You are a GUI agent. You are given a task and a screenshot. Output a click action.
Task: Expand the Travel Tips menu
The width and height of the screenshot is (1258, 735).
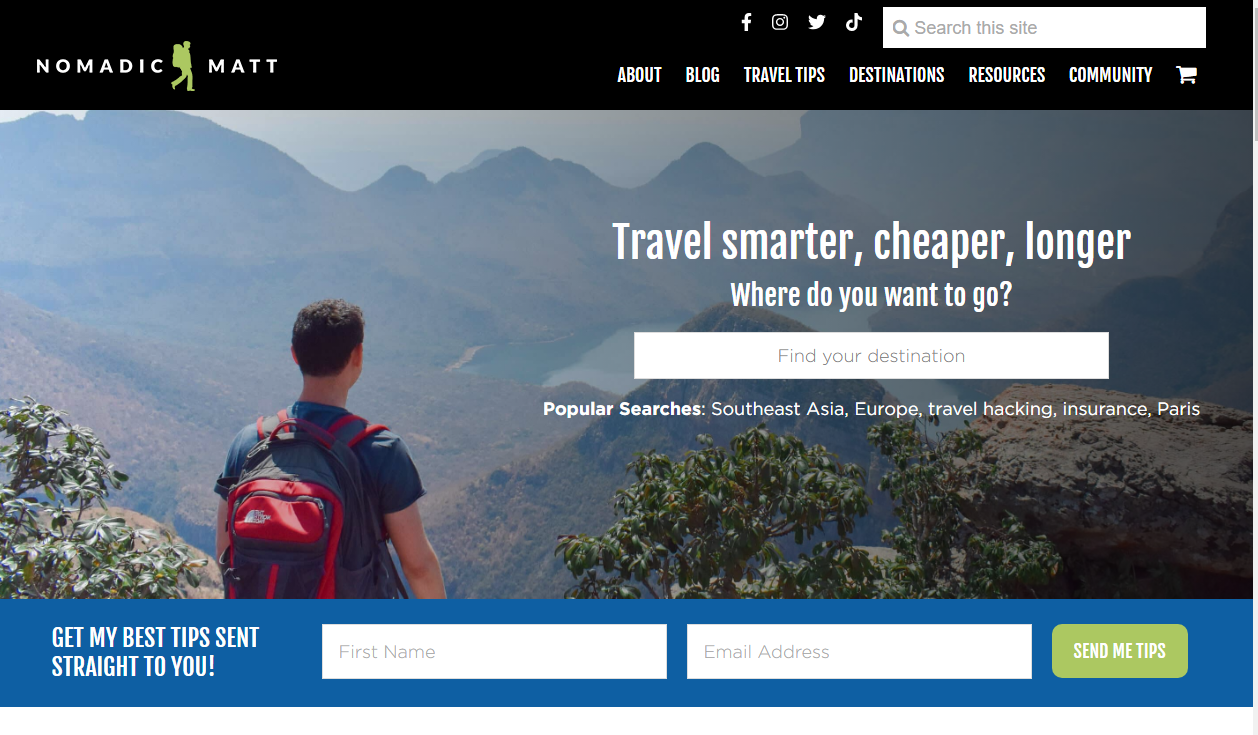784,75
